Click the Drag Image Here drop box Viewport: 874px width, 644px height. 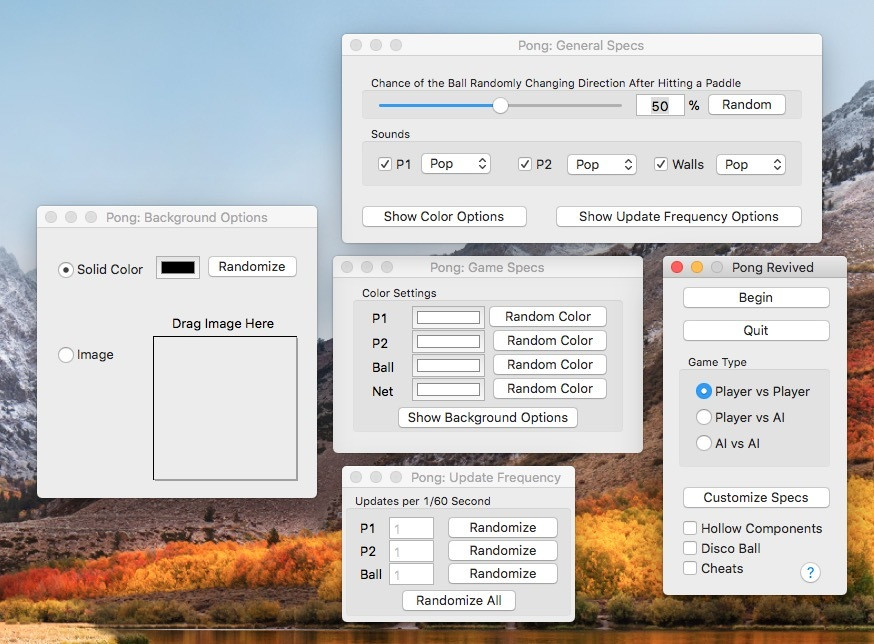click(225, 408)
